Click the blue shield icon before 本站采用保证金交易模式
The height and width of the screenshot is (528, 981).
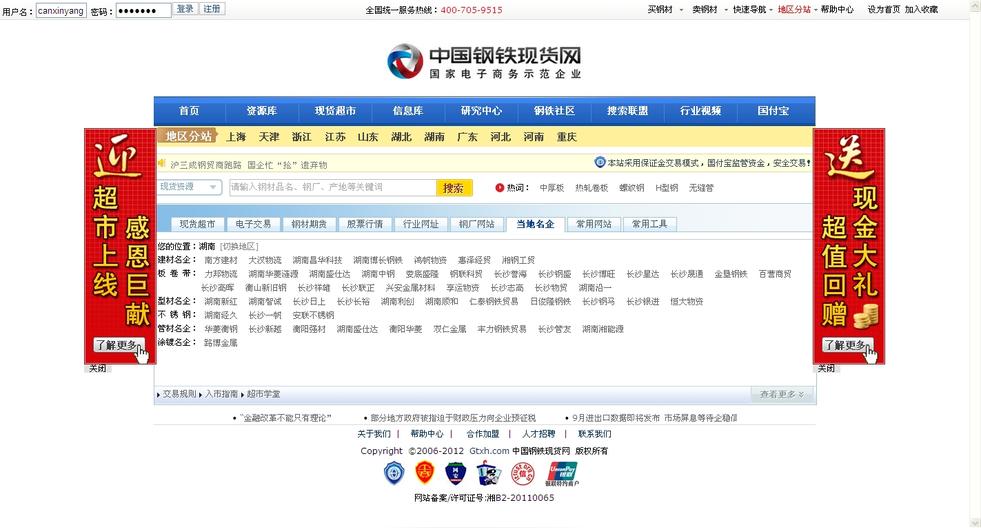[x=600, y=162]
